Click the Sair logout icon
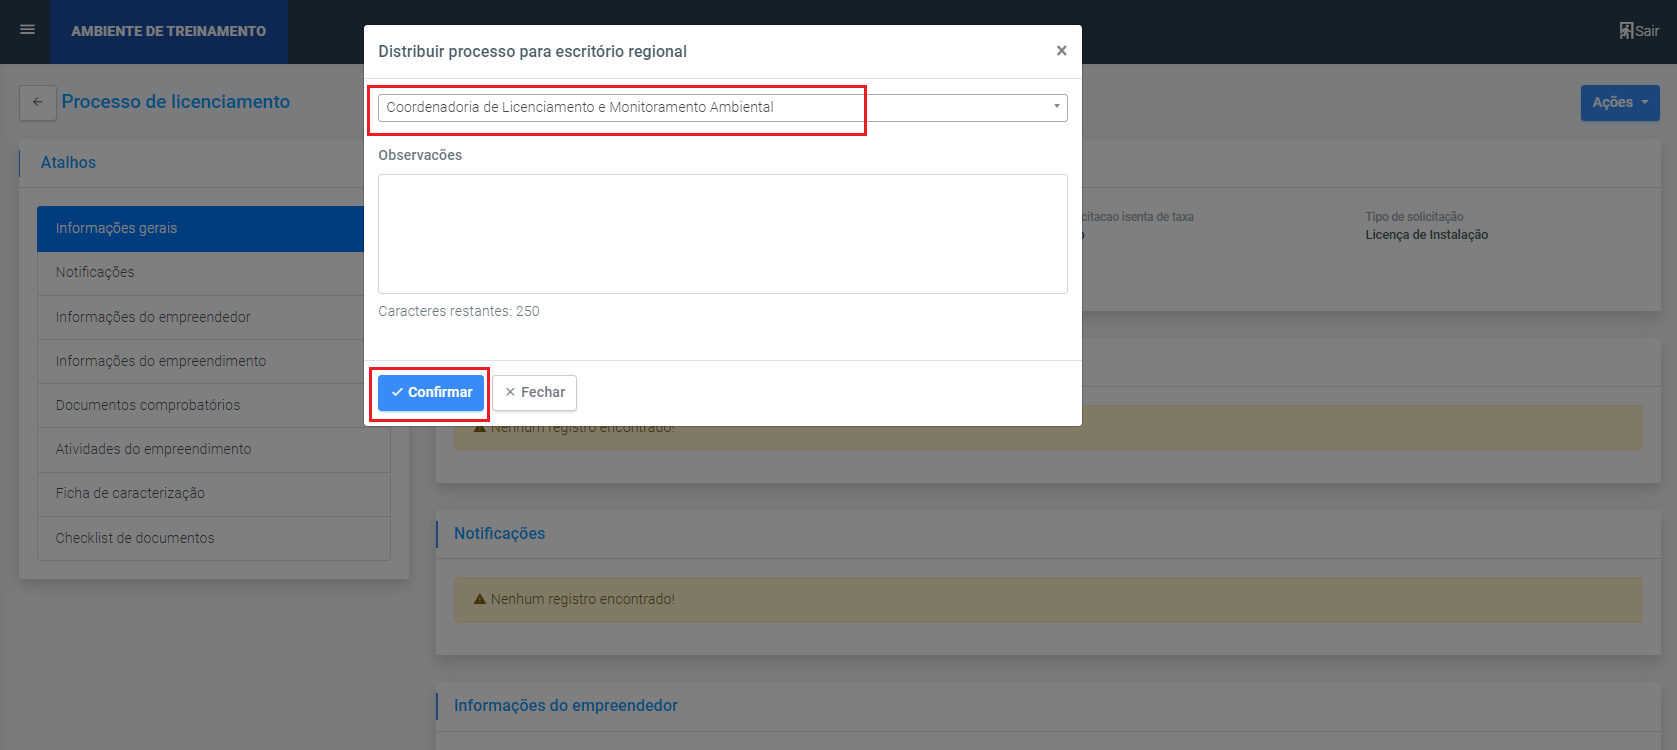 [1626, 30]
